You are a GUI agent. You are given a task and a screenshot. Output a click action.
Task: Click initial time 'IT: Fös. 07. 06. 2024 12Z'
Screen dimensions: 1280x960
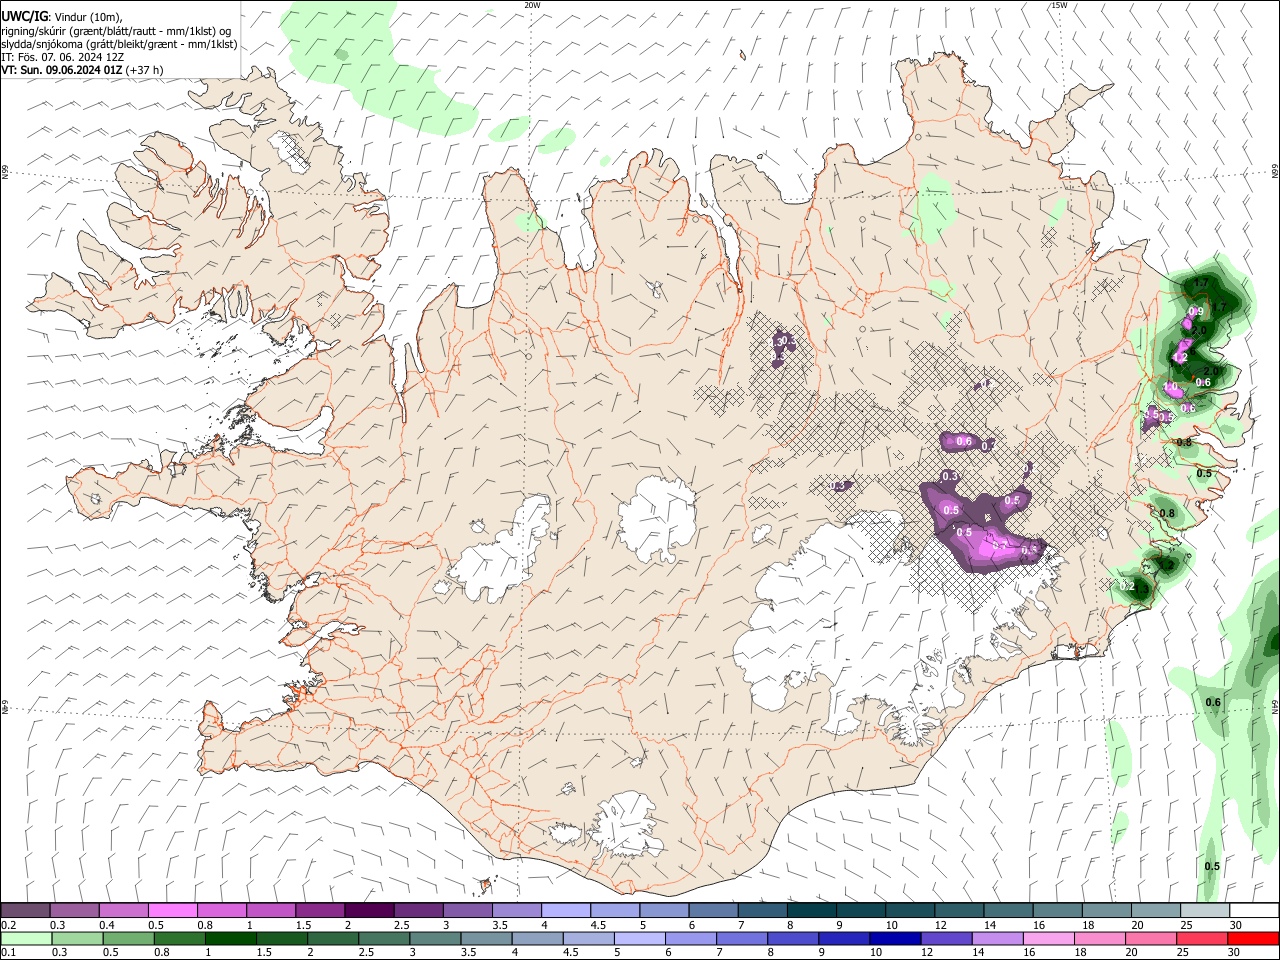[62, 57]
